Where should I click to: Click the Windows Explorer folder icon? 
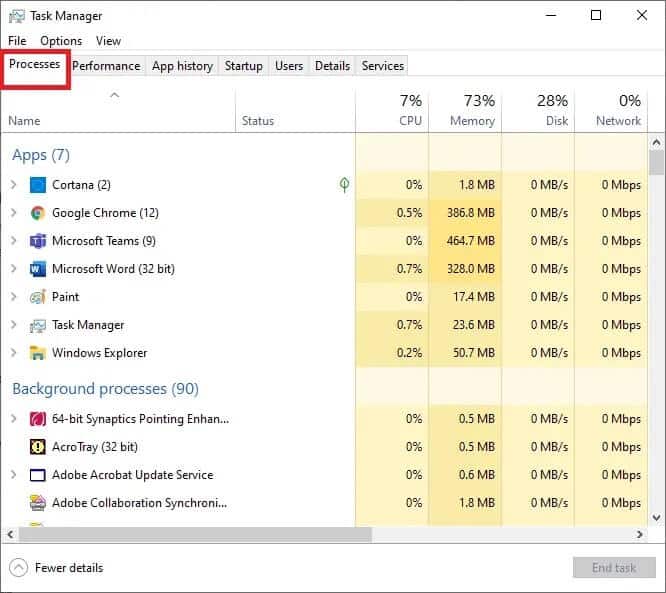click(38, 353)
